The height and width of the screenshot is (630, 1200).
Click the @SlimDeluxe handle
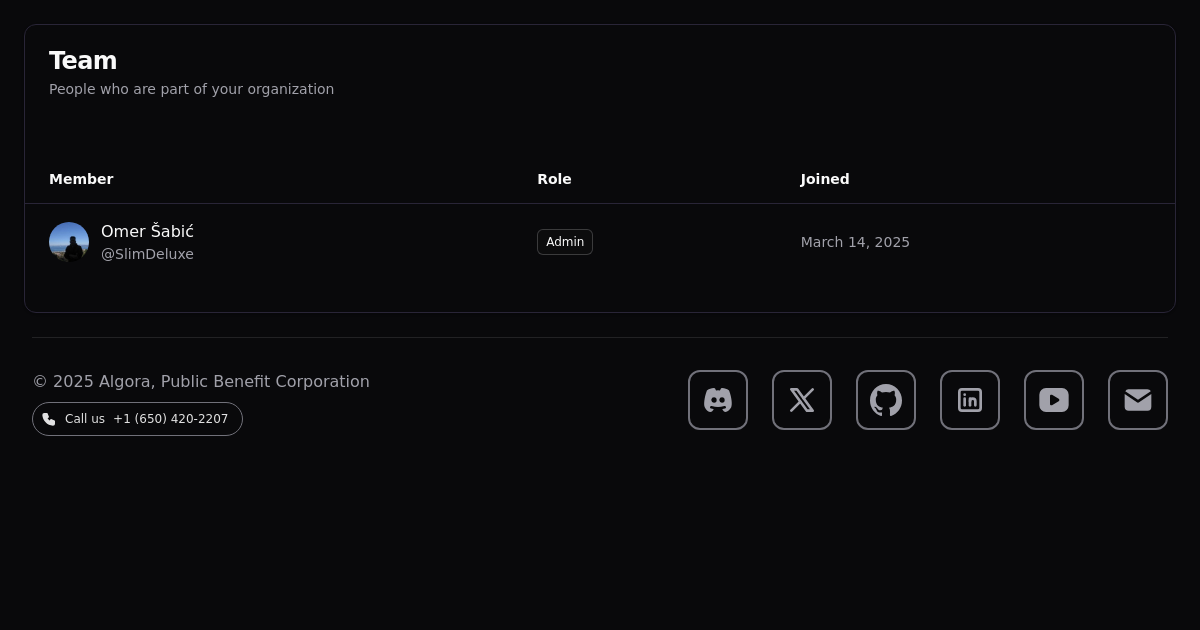coord(147,254)
